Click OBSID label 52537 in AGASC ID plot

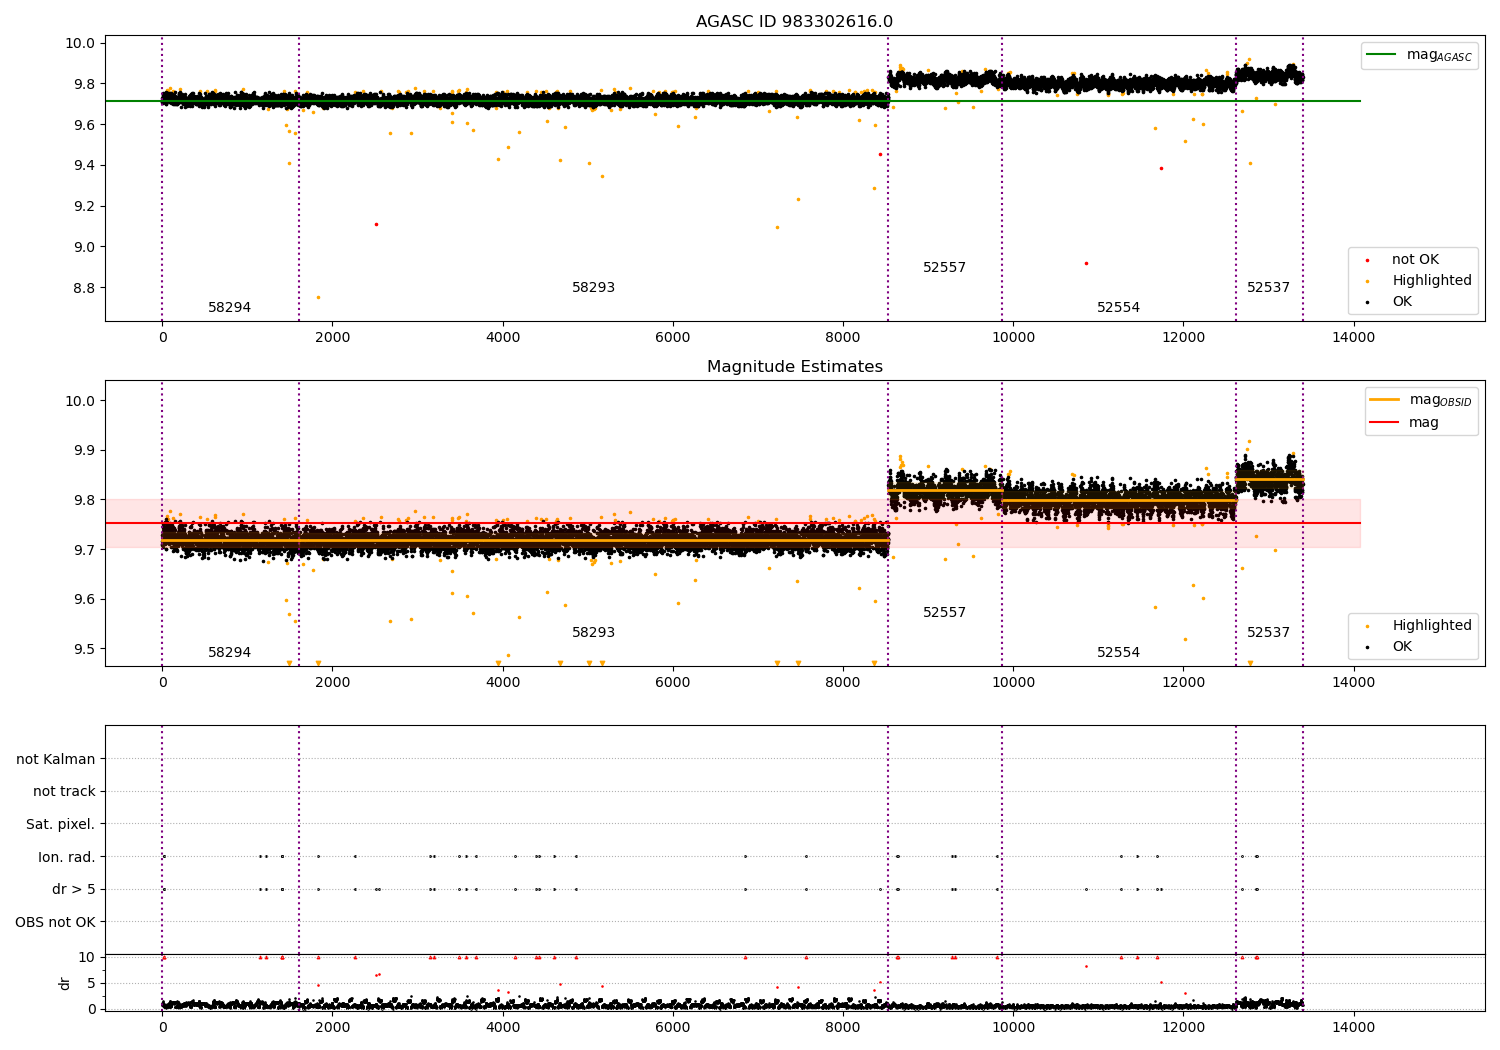(1268, 288)
